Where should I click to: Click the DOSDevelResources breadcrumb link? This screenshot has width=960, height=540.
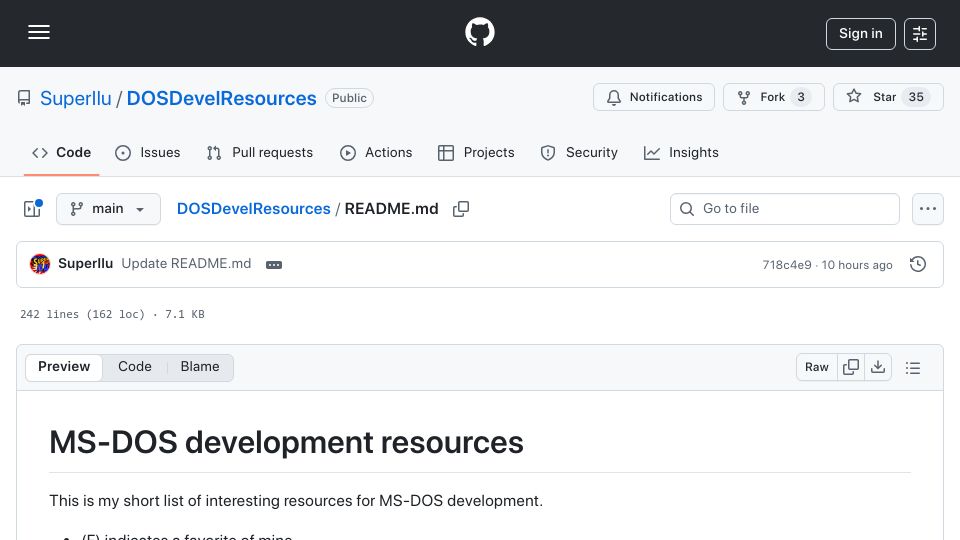pos(253,209)
